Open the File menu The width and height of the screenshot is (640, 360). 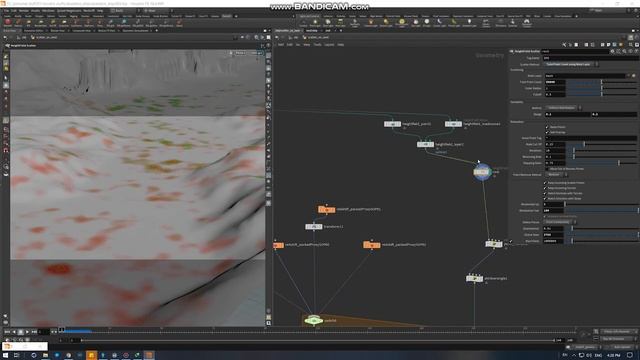click(x=7, y=10)
